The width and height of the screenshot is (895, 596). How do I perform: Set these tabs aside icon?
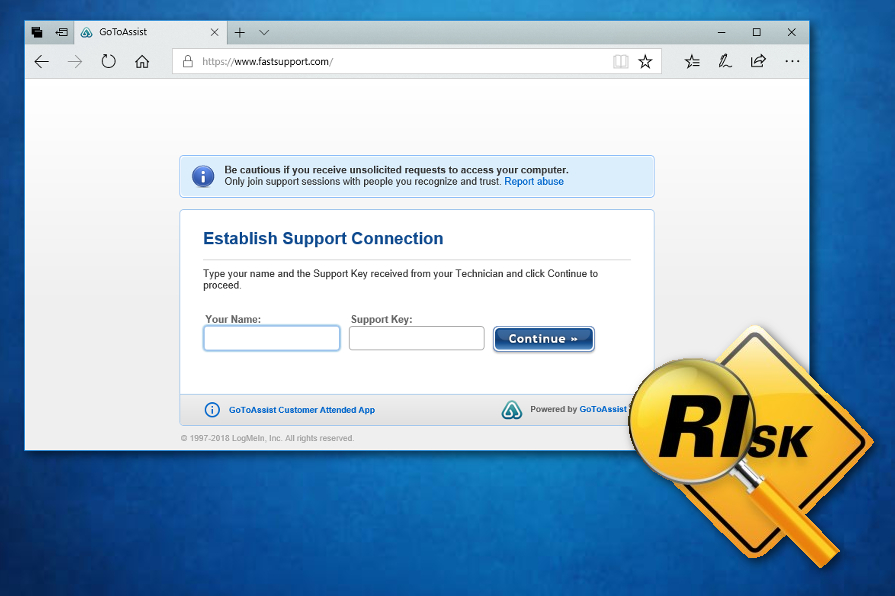62,33
